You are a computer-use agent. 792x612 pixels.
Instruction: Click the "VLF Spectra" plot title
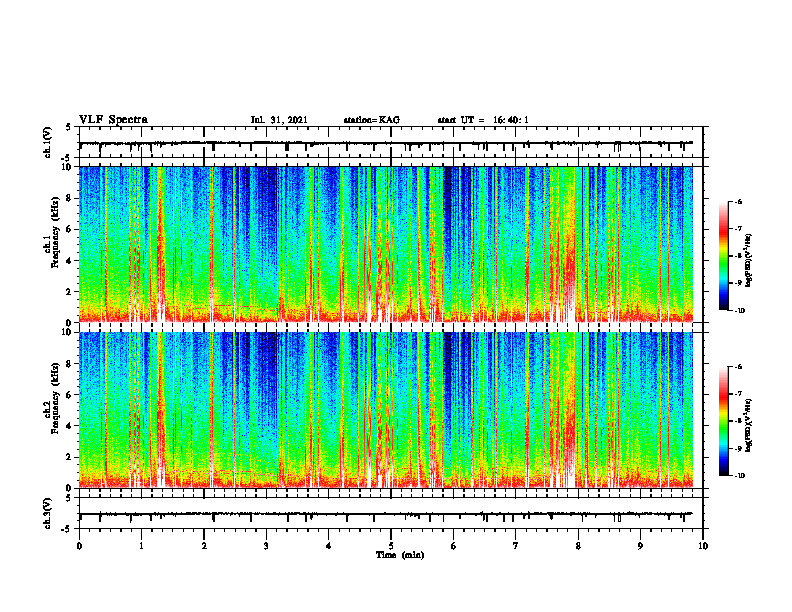(x=113, y=120)
